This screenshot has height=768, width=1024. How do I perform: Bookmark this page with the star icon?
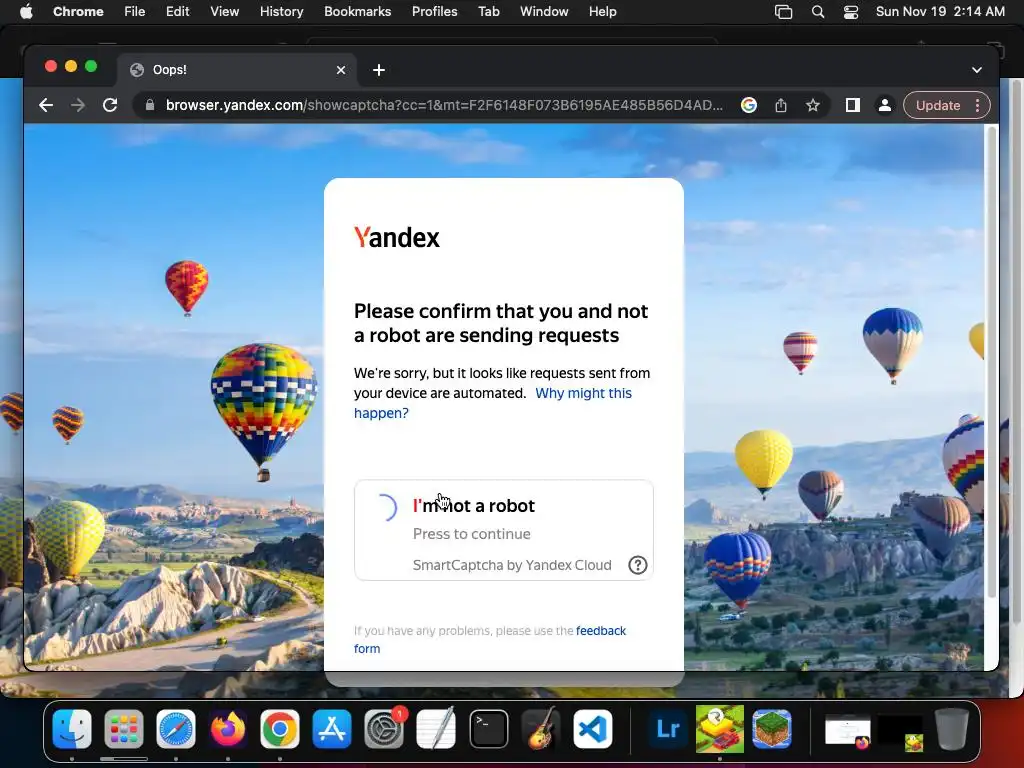(812, 105)
